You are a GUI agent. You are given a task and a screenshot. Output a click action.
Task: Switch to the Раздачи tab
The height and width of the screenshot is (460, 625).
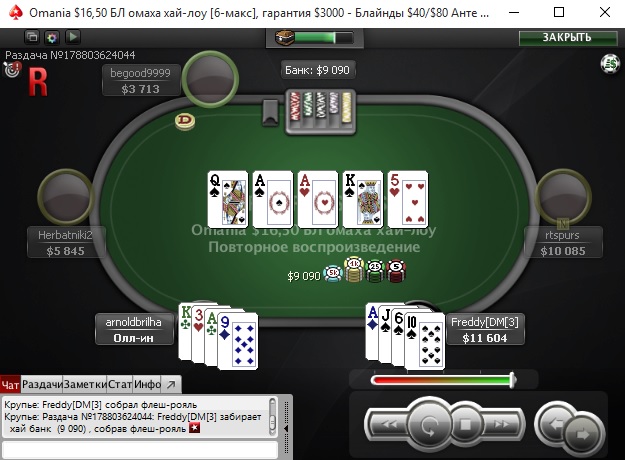point(42,385)
